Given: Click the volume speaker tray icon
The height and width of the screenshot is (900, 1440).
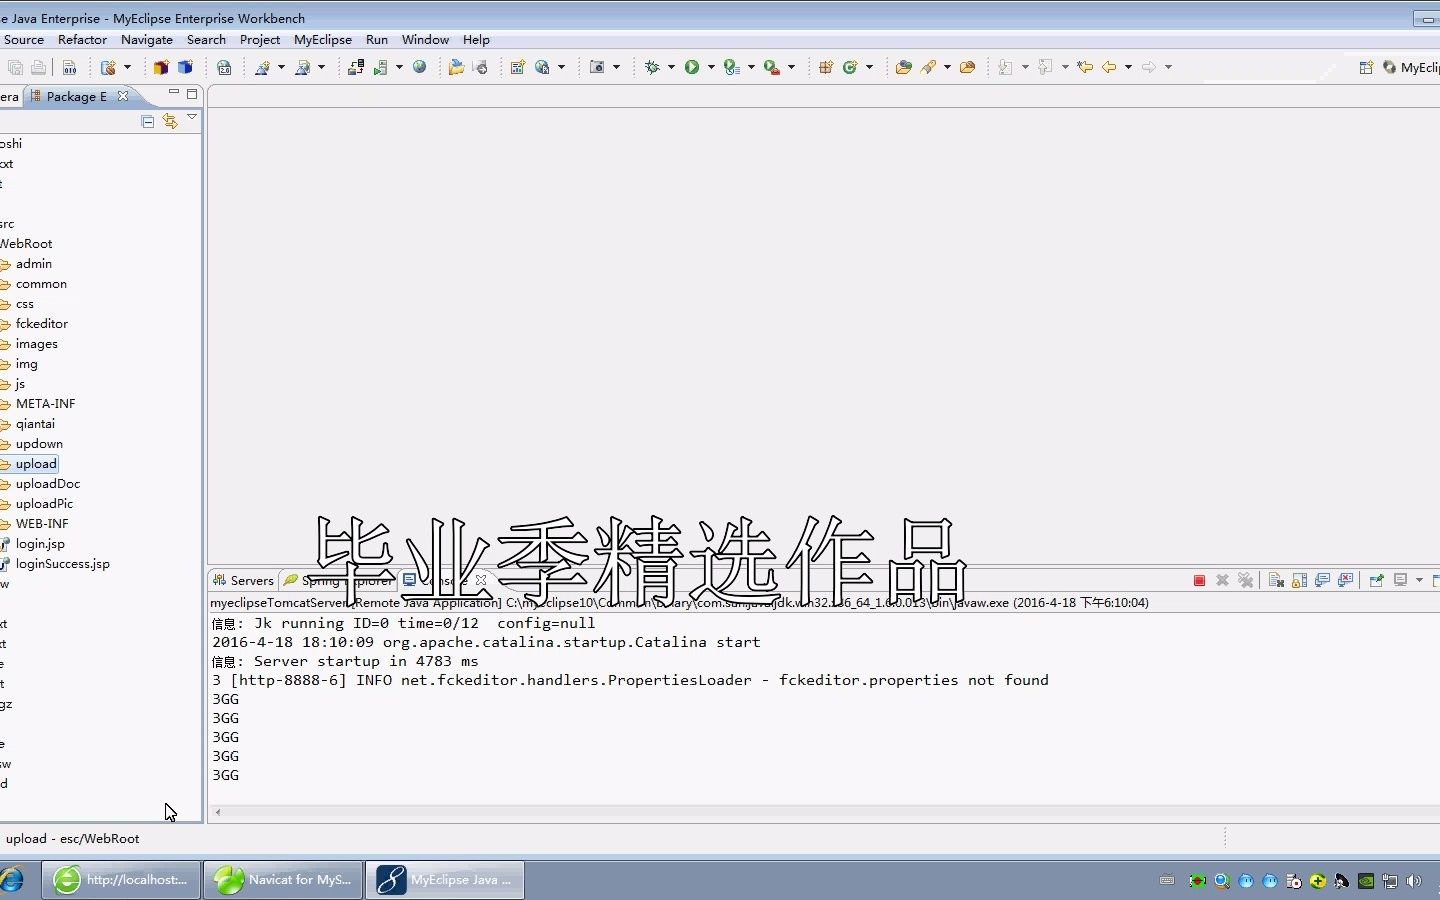Looking at the screenshot, I should click(1413, 881).
